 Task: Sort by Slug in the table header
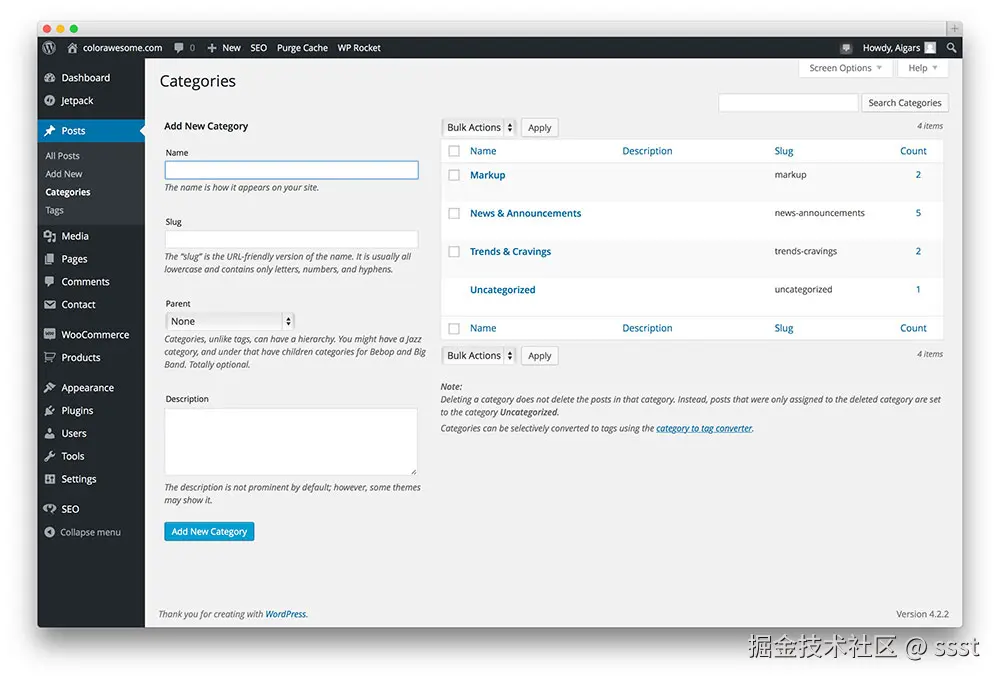[784, 151]
